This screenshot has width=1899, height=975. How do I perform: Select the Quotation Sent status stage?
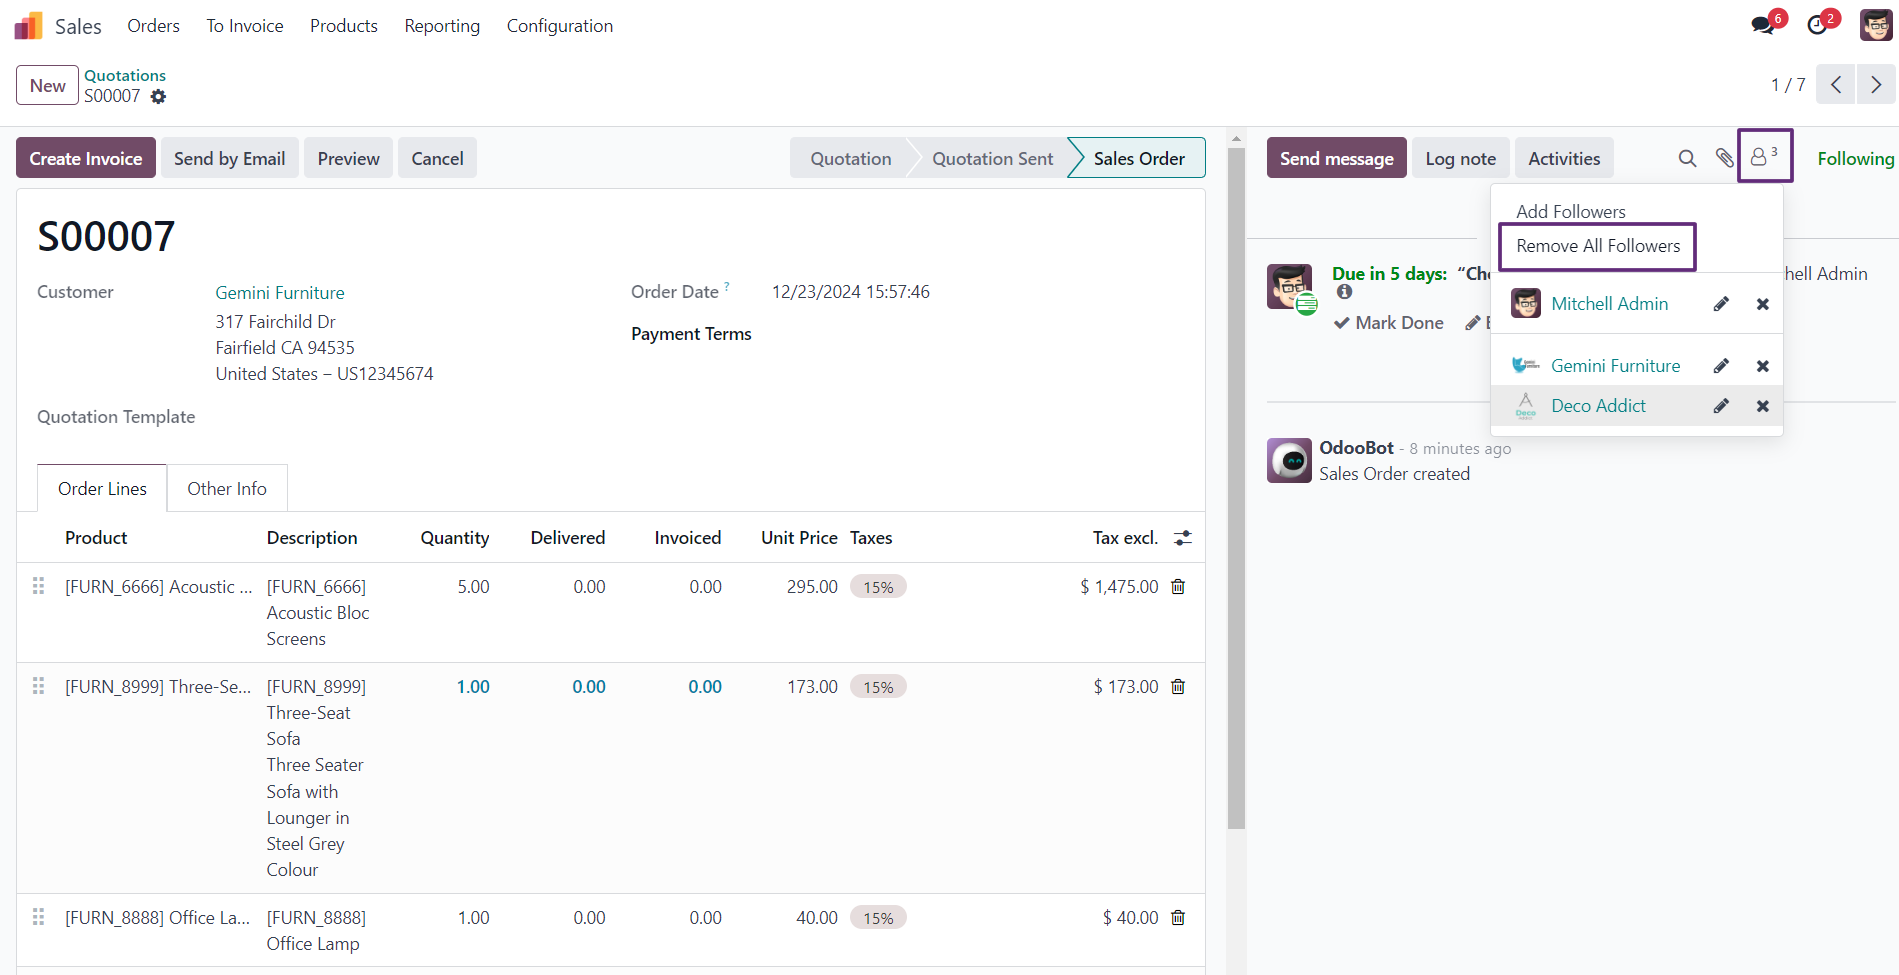click(x=992, y=158)
